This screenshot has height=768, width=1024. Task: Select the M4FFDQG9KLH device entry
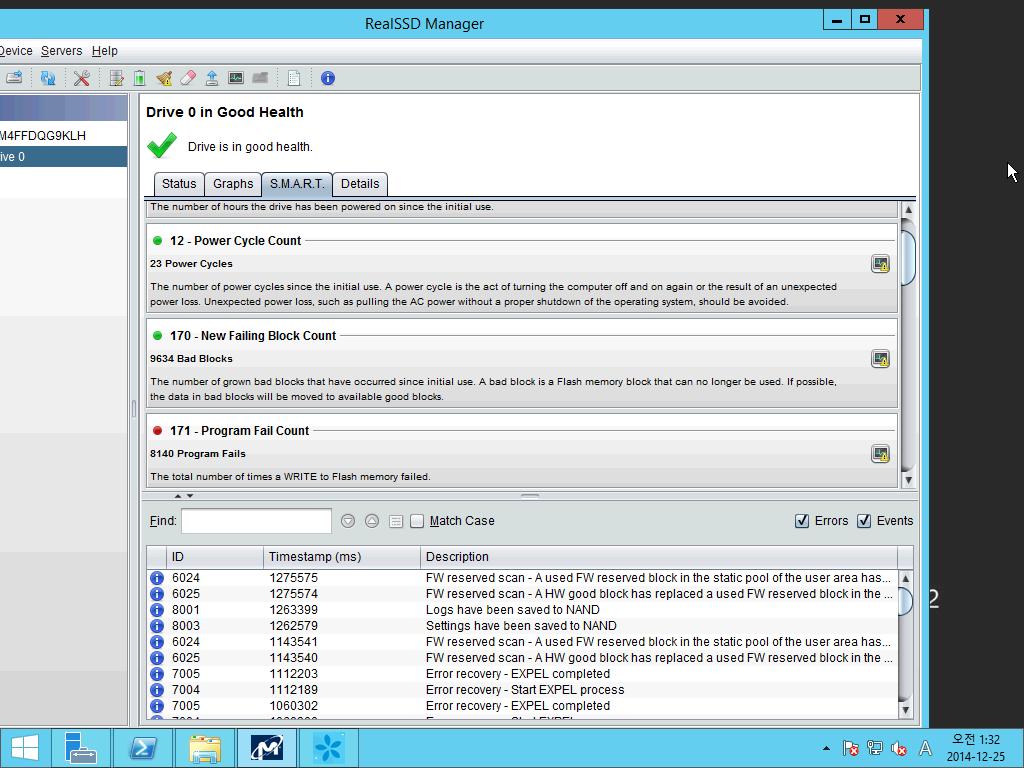pyautogui.click(x=63, y=136)
